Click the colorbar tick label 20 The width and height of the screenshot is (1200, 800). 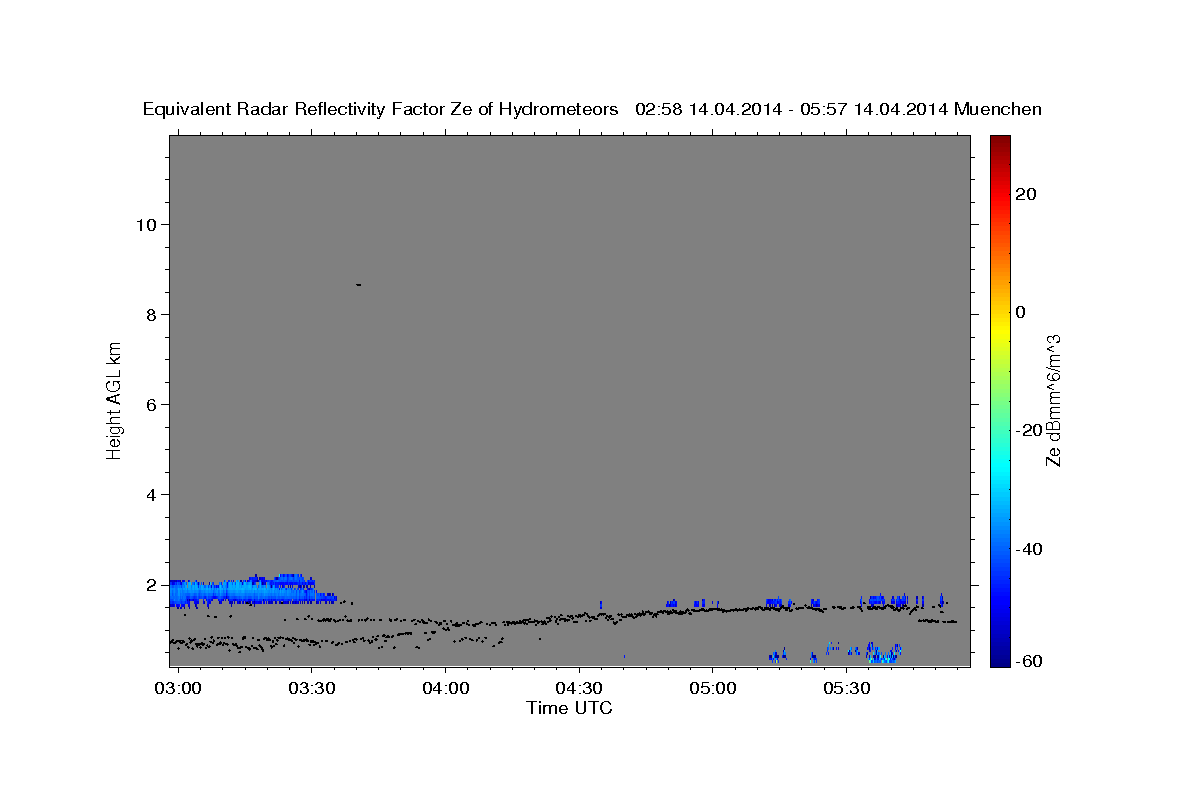point(1025,194)
